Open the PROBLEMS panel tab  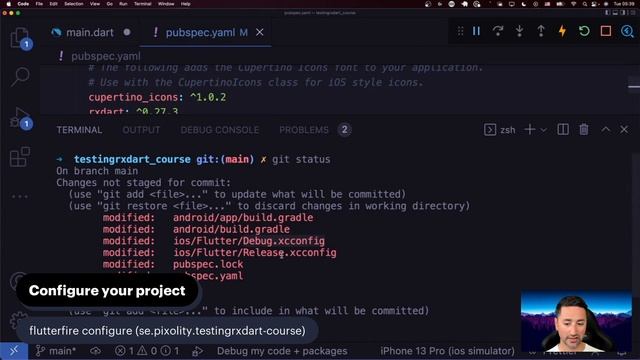pyautogui.click(x=304, y=130)
